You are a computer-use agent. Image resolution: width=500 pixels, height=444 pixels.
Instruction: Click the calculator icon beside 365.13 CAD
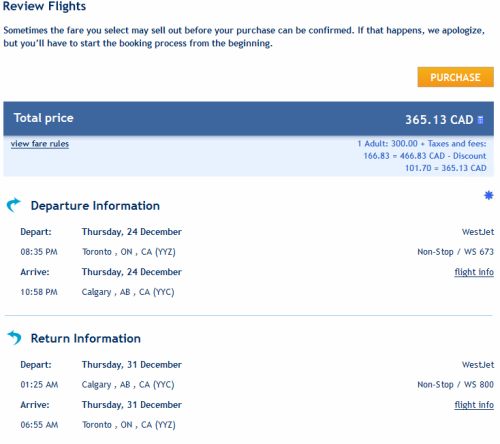click(x=480, y=120)
